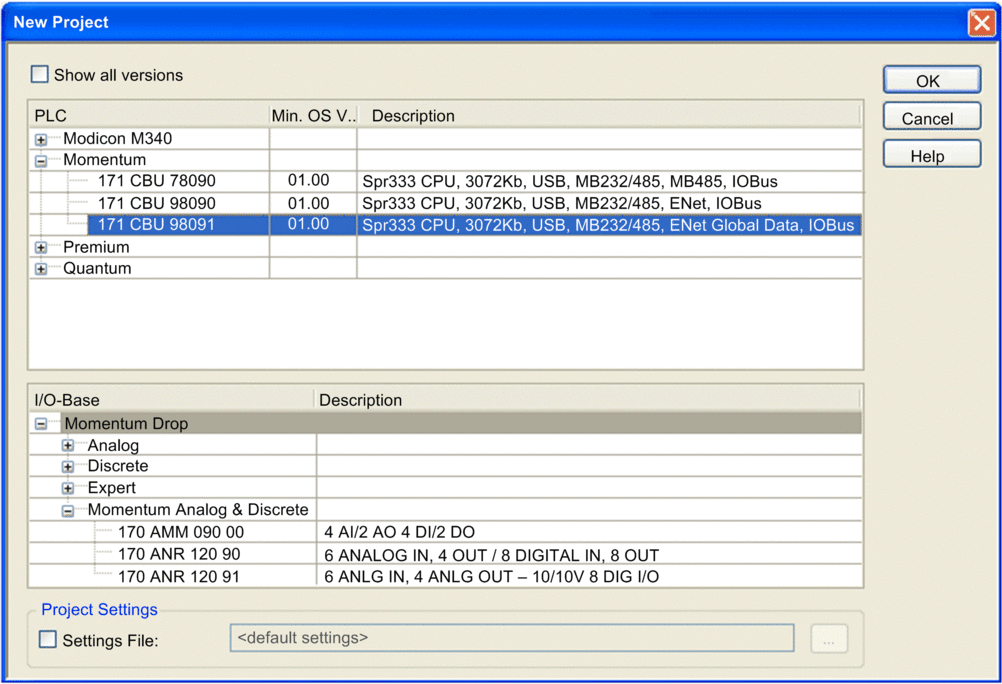Expand the Analog I/O category

pos(68,446)
